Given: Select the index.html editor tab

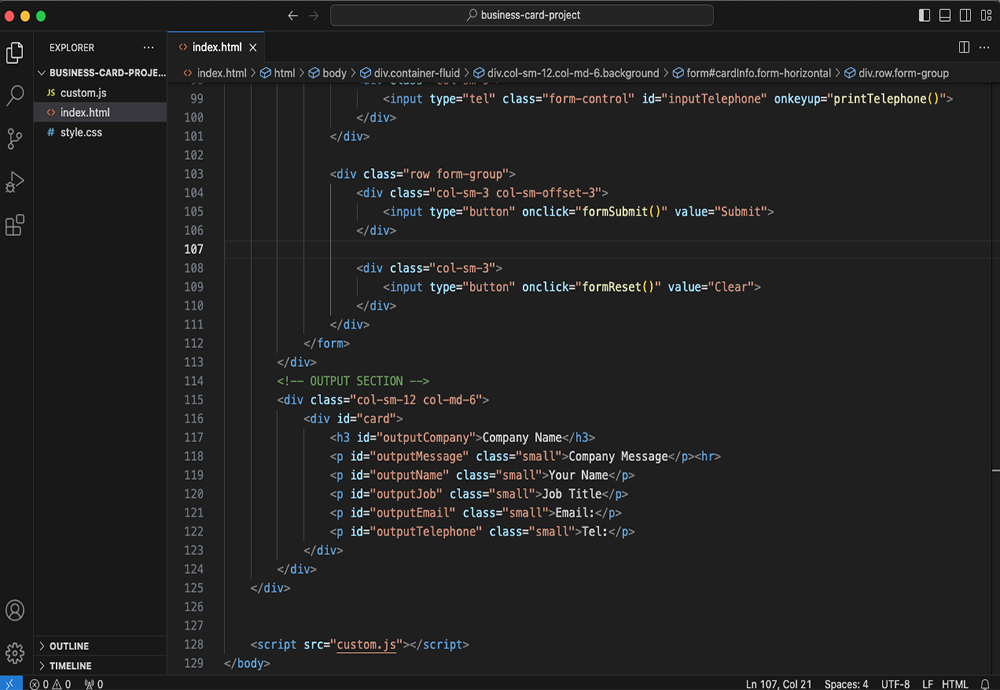Looking at the screenshot, I should [x=216, y=47].
